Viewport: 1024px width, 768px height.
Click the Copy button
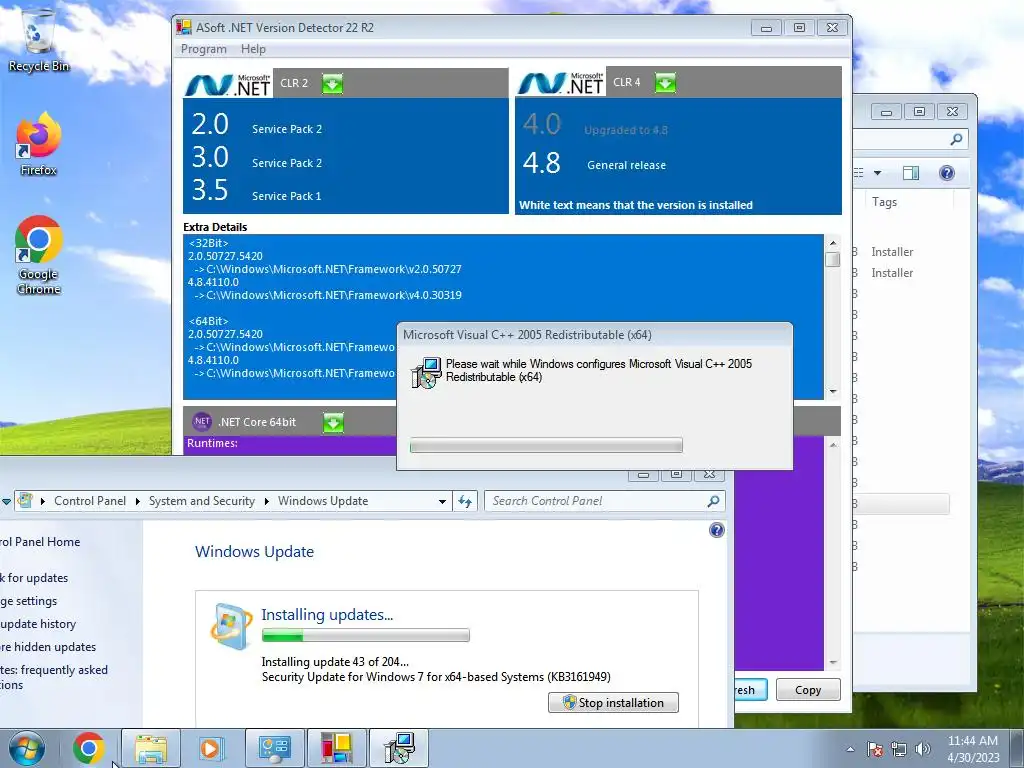pos(808,690)
